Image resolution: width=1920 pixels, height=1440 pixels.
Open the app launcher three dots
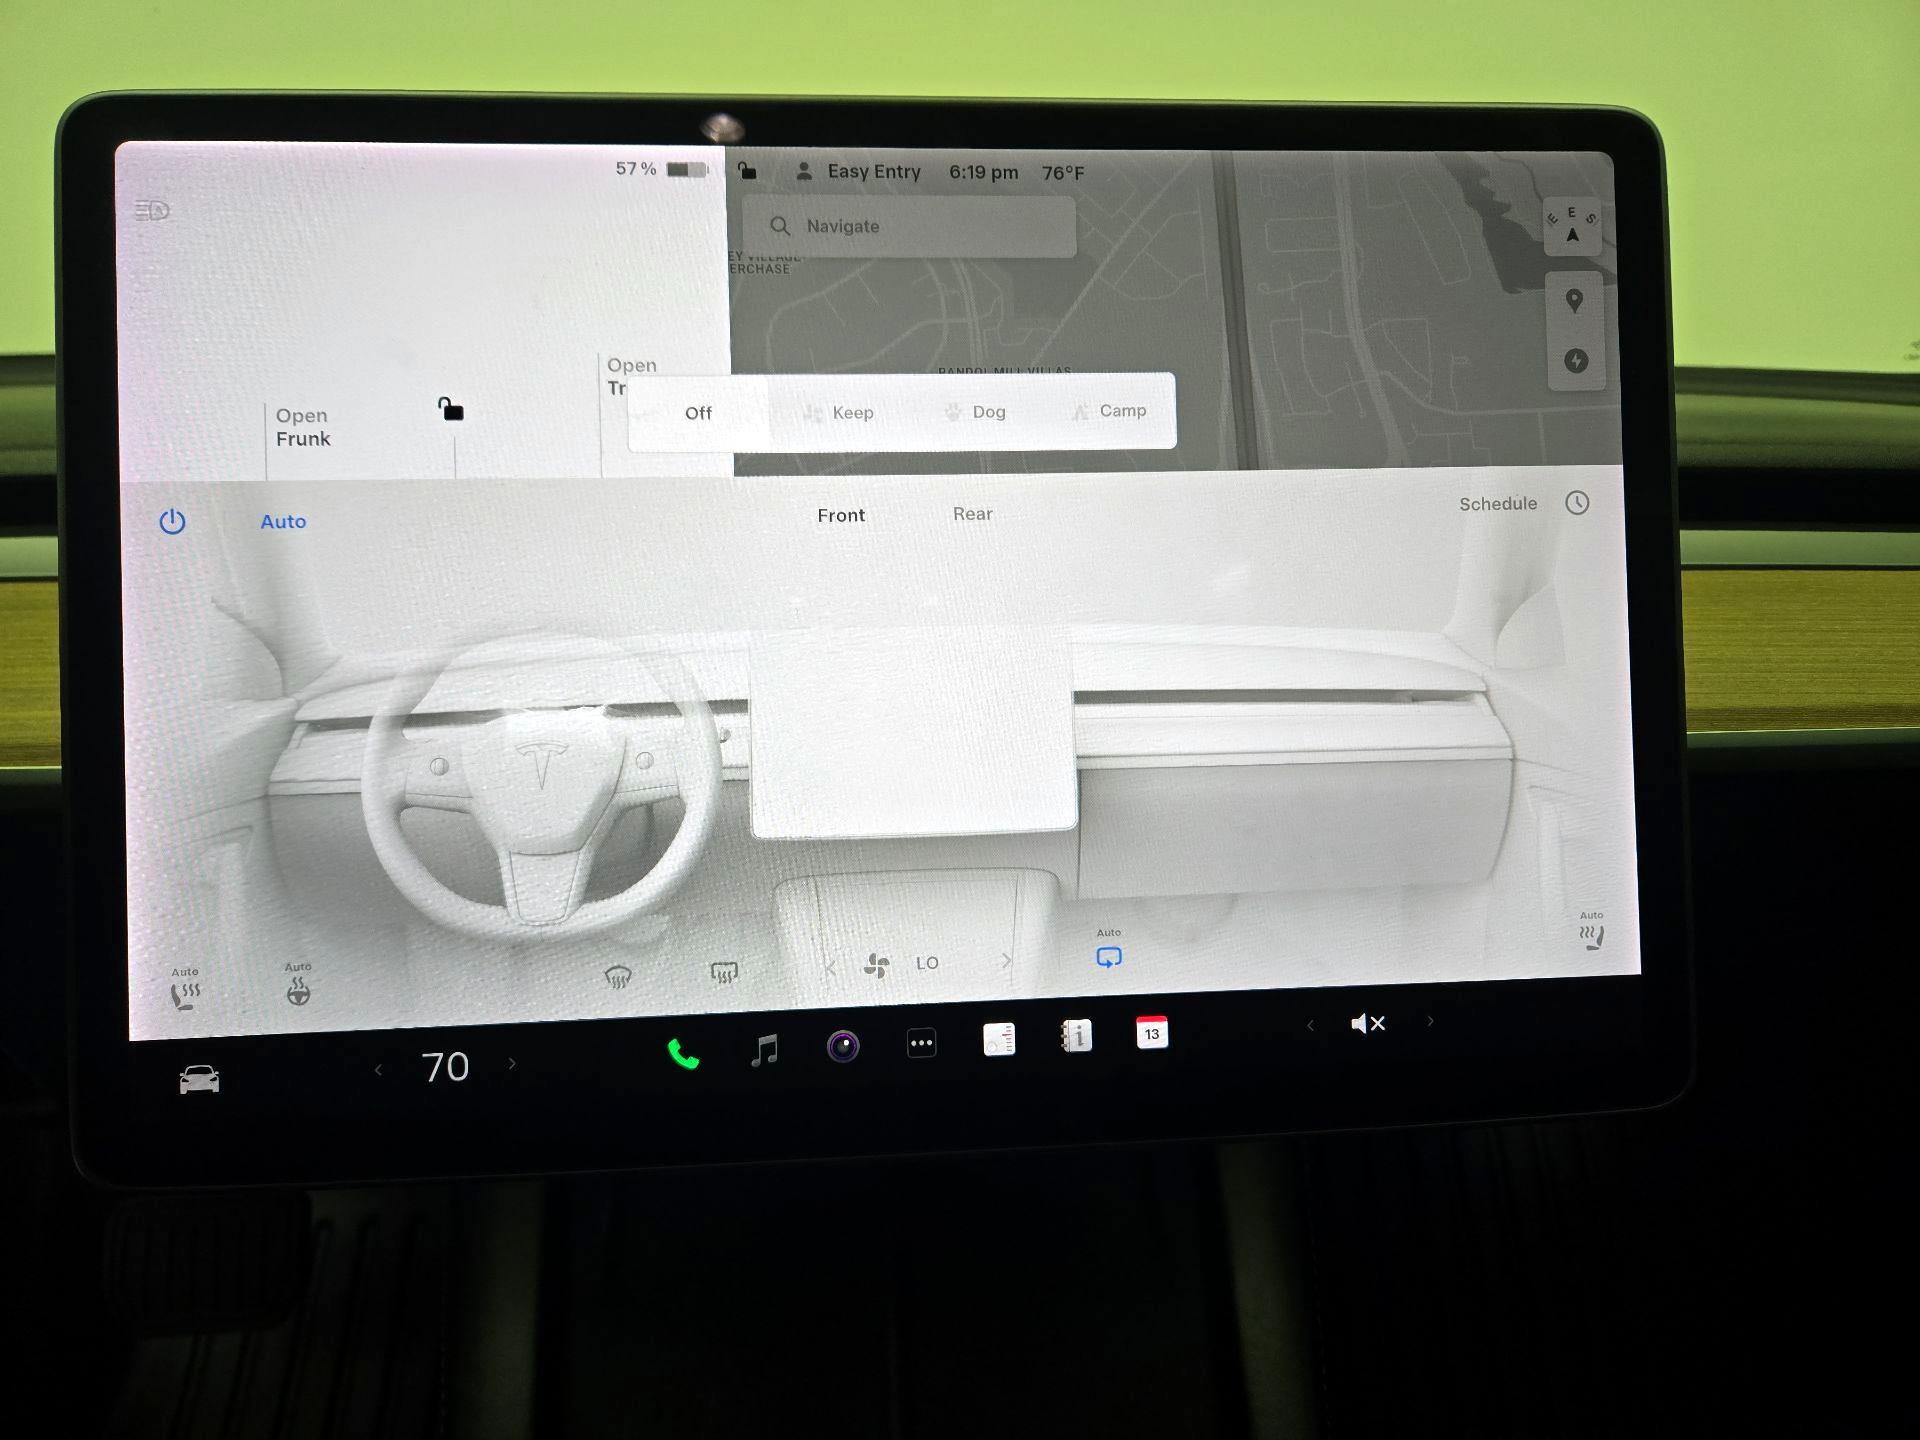(921, 1043)
